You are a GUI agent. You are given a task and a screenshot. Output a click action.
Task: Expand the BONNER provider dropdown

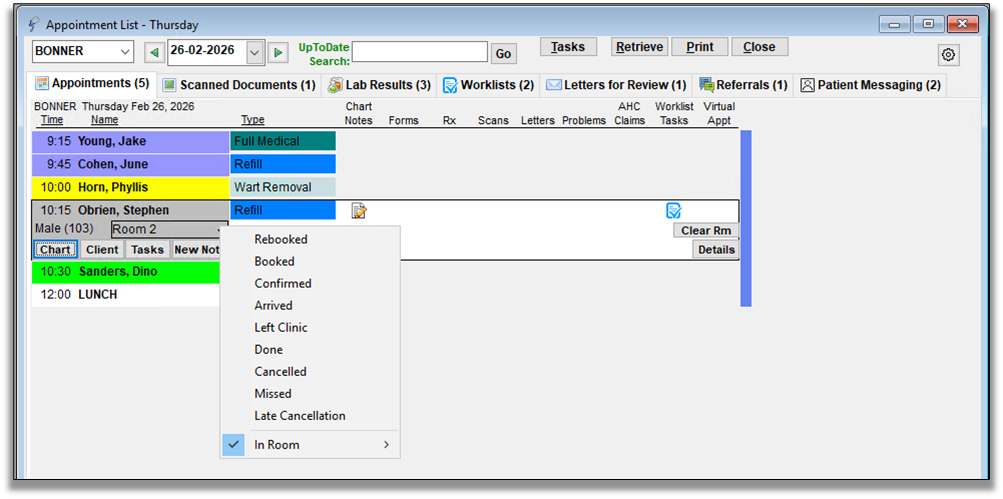click(x=124, y=52)
